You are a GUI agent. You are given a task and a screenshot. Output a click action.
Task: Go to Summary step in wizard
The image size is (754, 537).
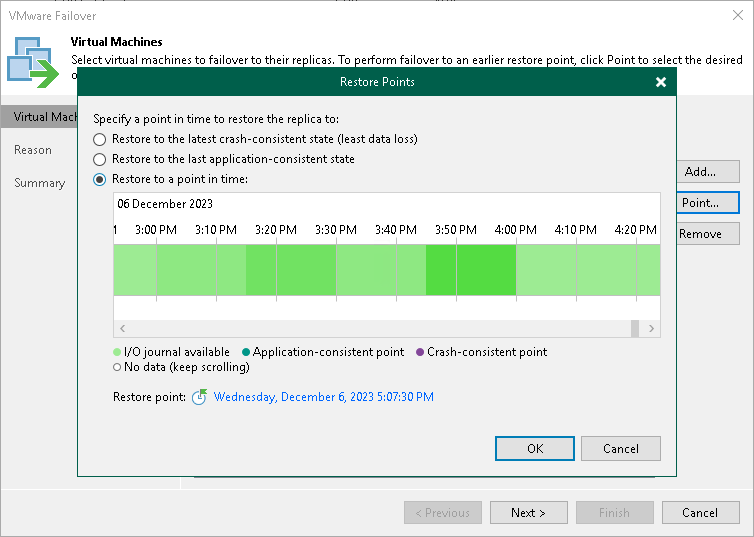(39, 183)
